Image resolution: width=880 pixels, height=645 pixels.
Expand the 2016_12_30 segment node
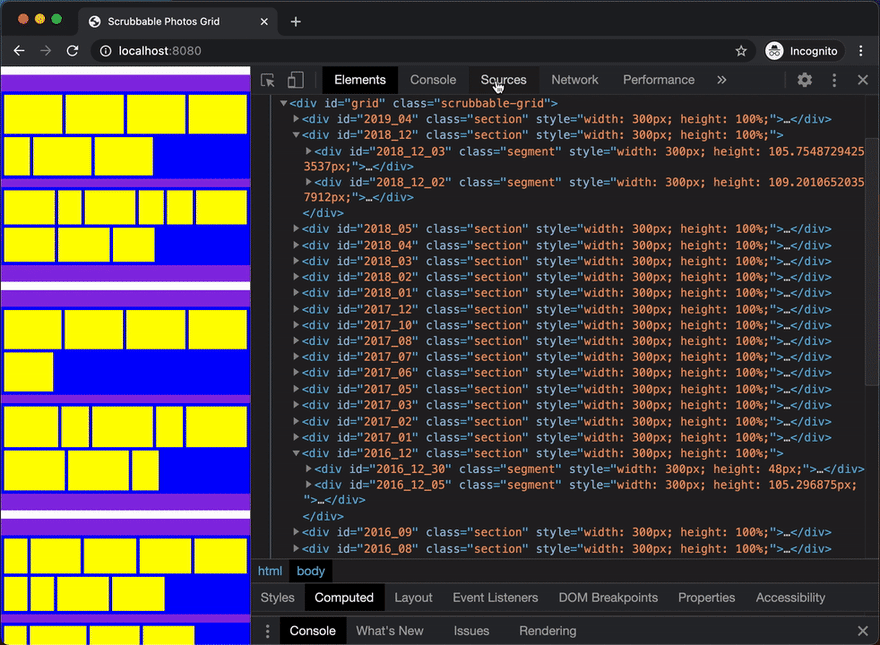(308, 469)
